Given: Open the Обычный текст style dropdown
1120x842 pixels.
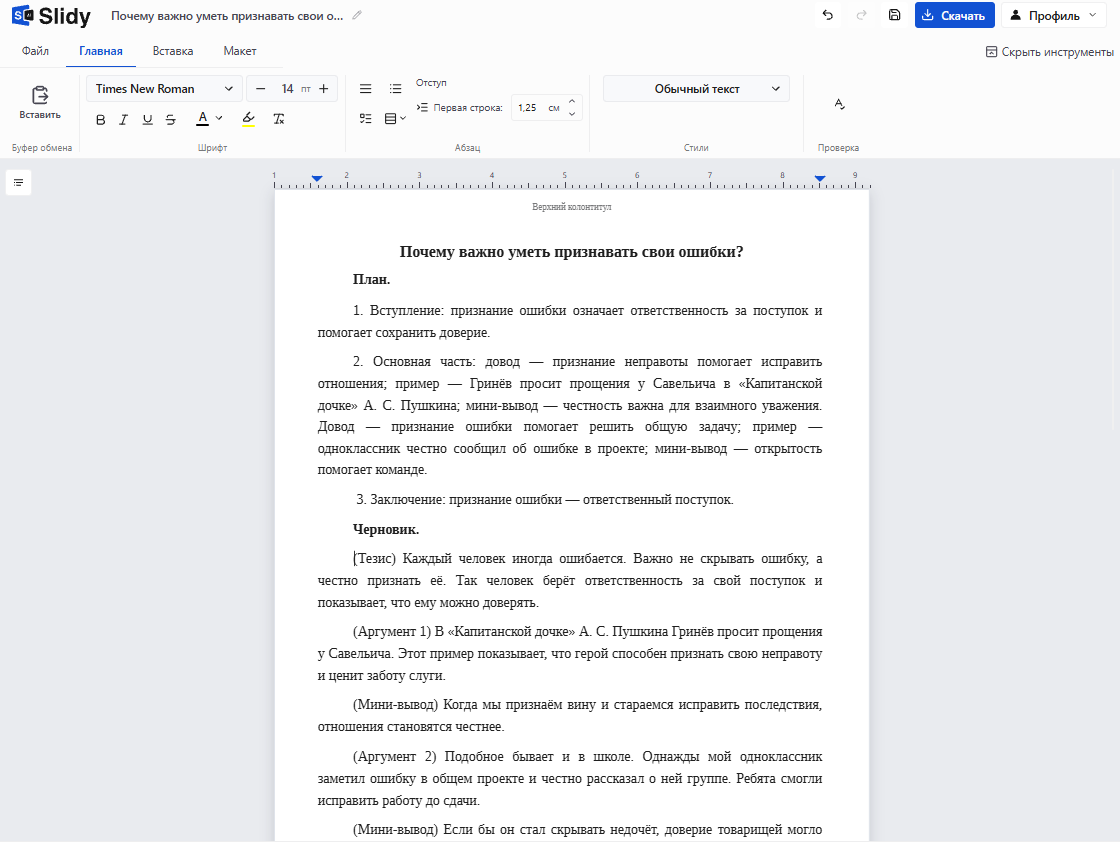Looking at the screenshot, I should (696, 89).
